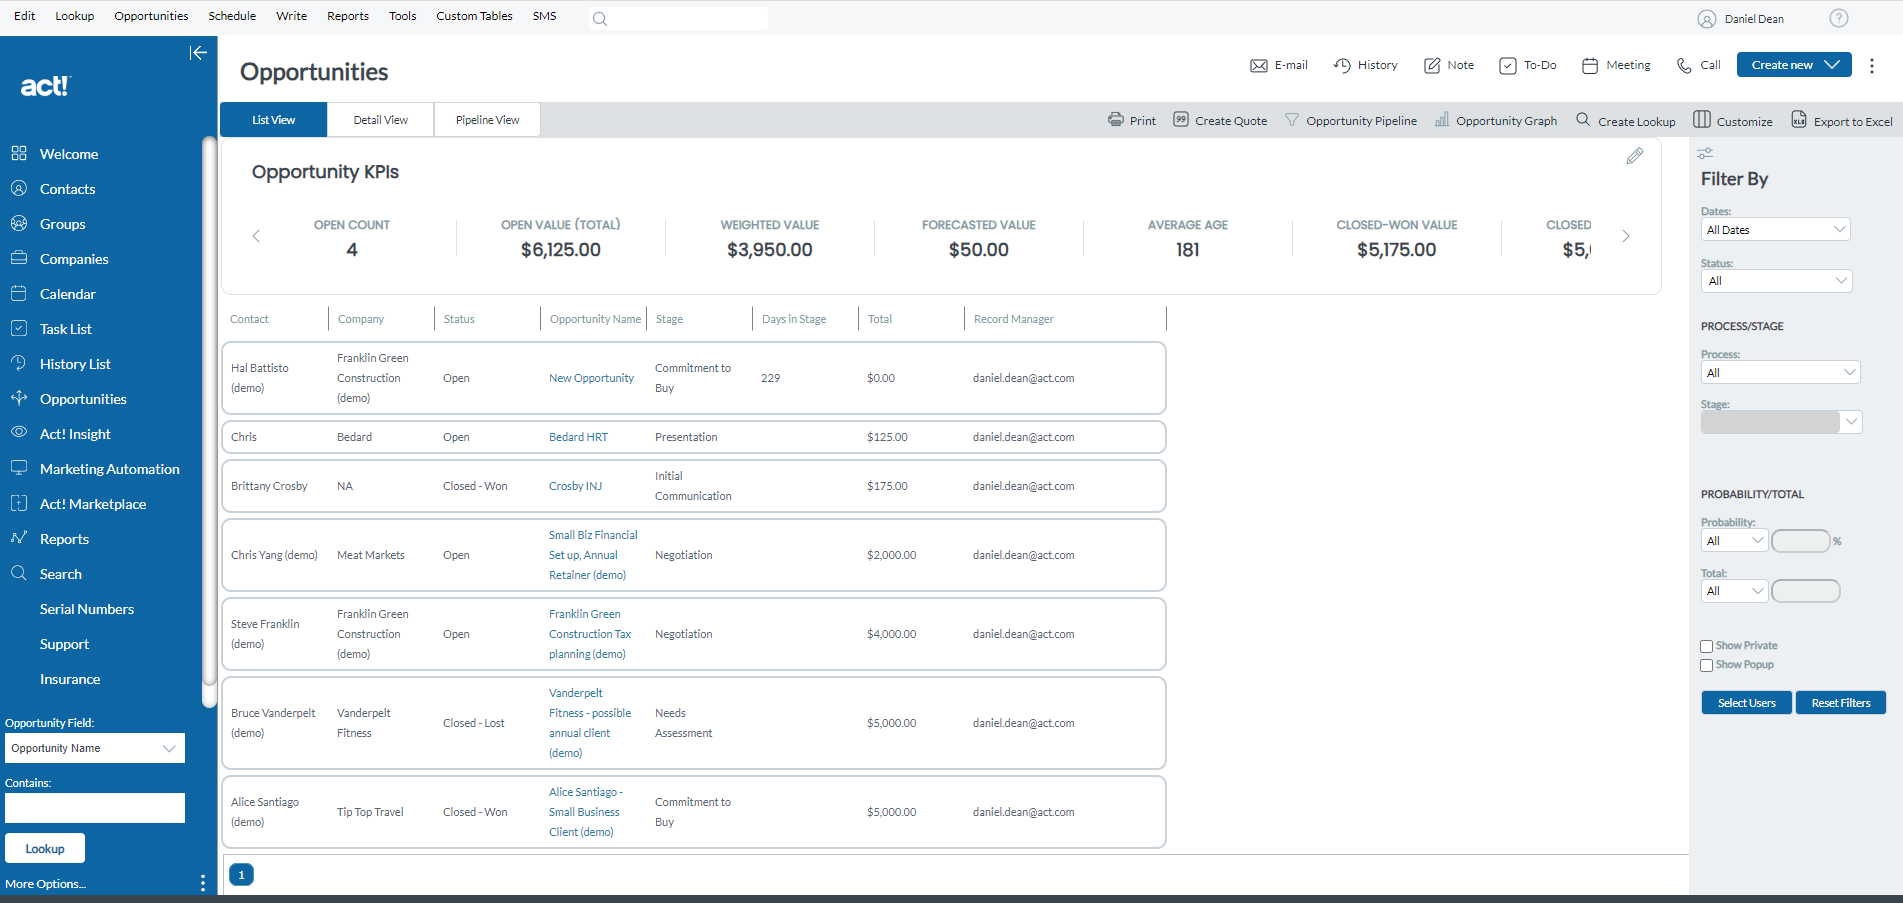Click the Reset Filters button
The height and width of the screenshot is (903, 1903).
tap(1840, 703)
